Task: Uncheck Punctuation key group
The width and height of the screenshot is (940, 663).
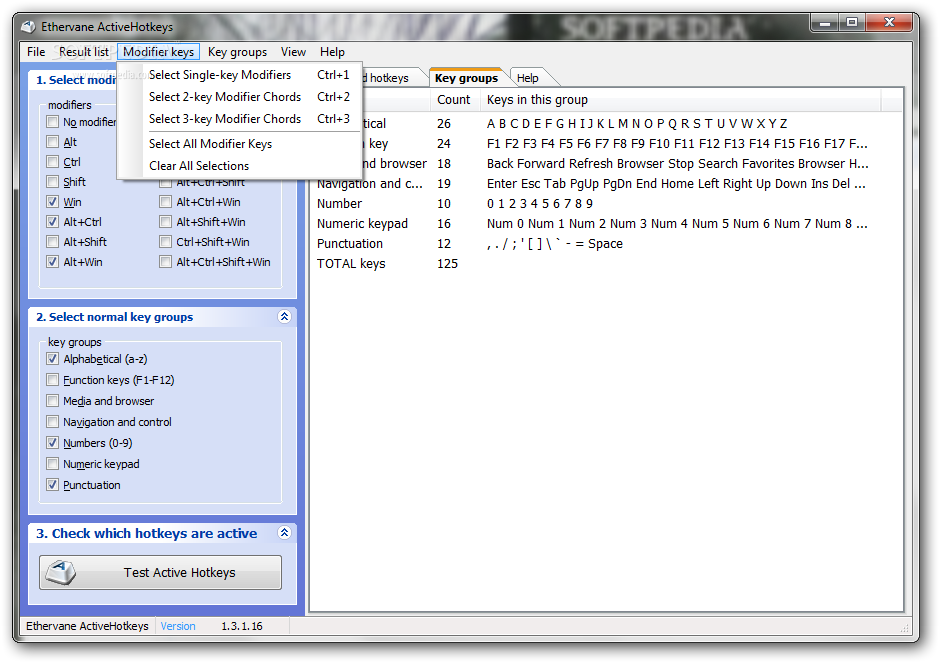Action: [53, 485]
